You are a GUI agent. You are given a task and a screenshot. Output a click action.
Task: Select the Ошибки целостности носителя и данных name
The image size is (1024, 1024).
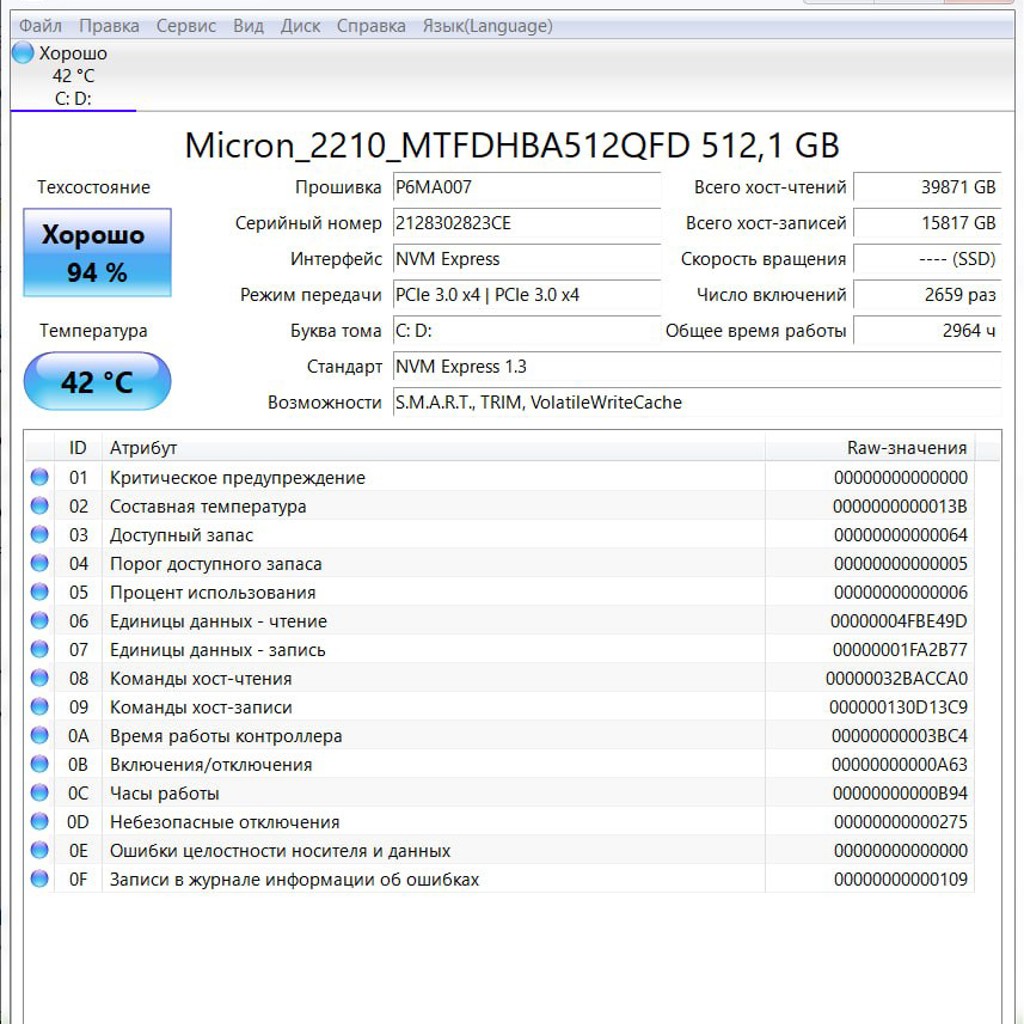280,852
